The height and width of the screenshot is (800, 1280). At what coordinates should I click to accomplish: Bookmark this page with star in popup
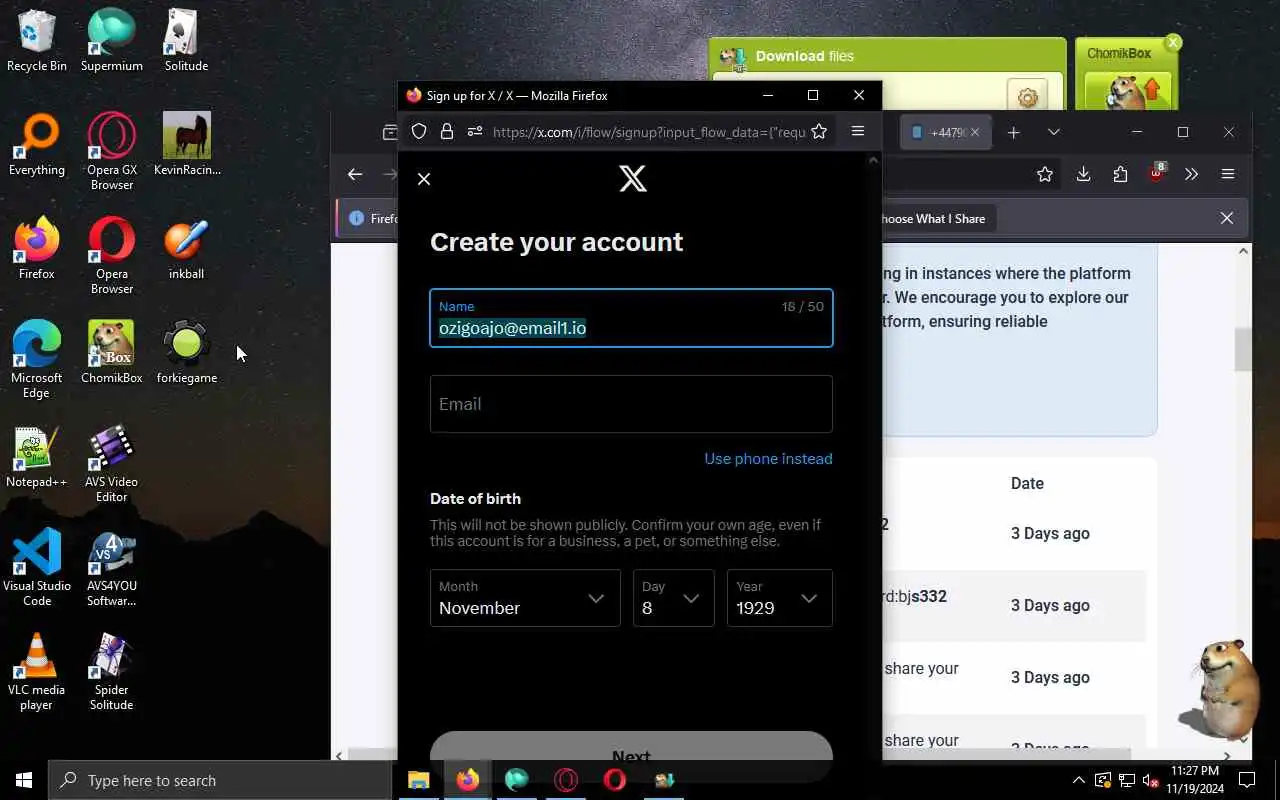coord(819,131)
